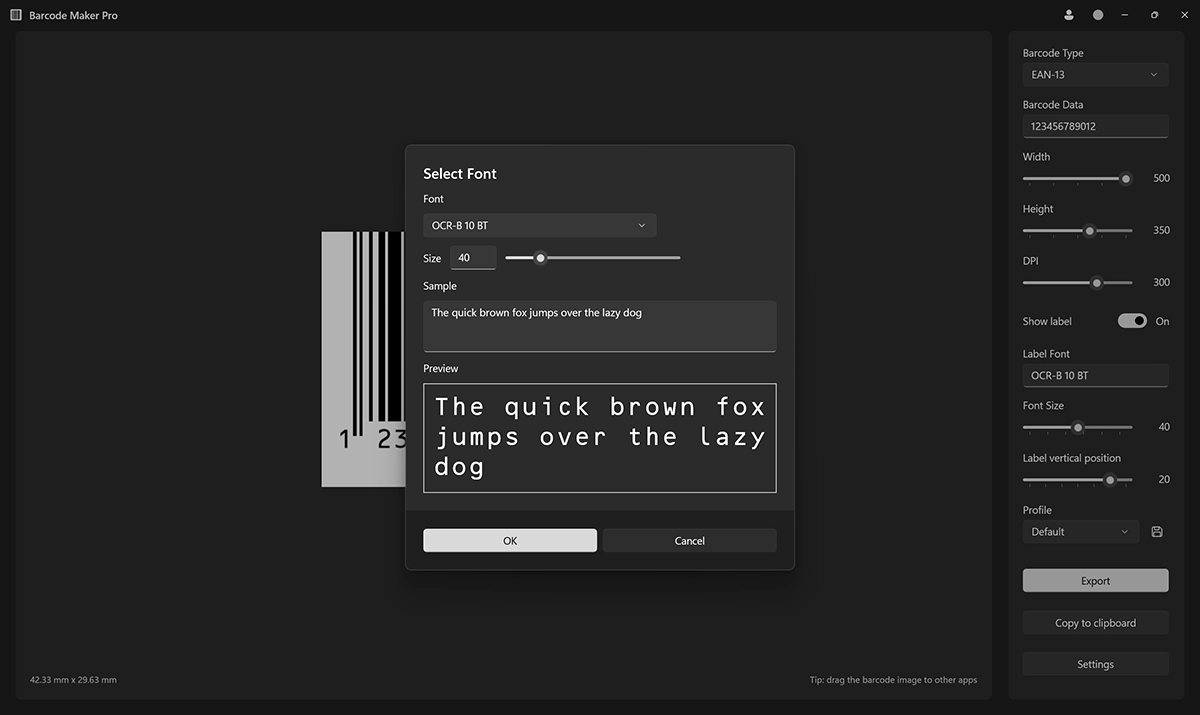Click the Barcode Maker Pro app icon
This screenshot has width=1200, height=715.
point(16,15)
